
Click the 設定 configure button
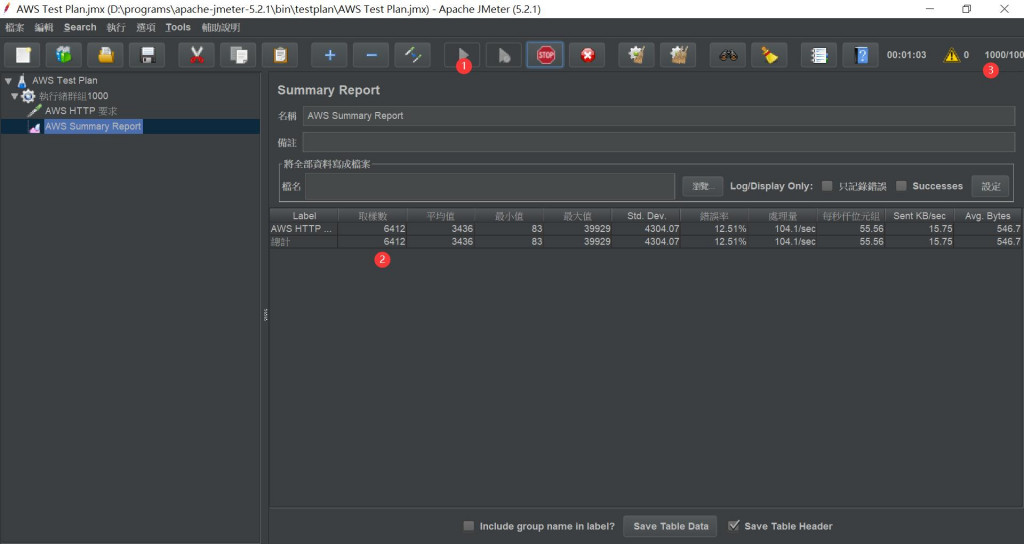pyautogui.click(x=990, y=186)
